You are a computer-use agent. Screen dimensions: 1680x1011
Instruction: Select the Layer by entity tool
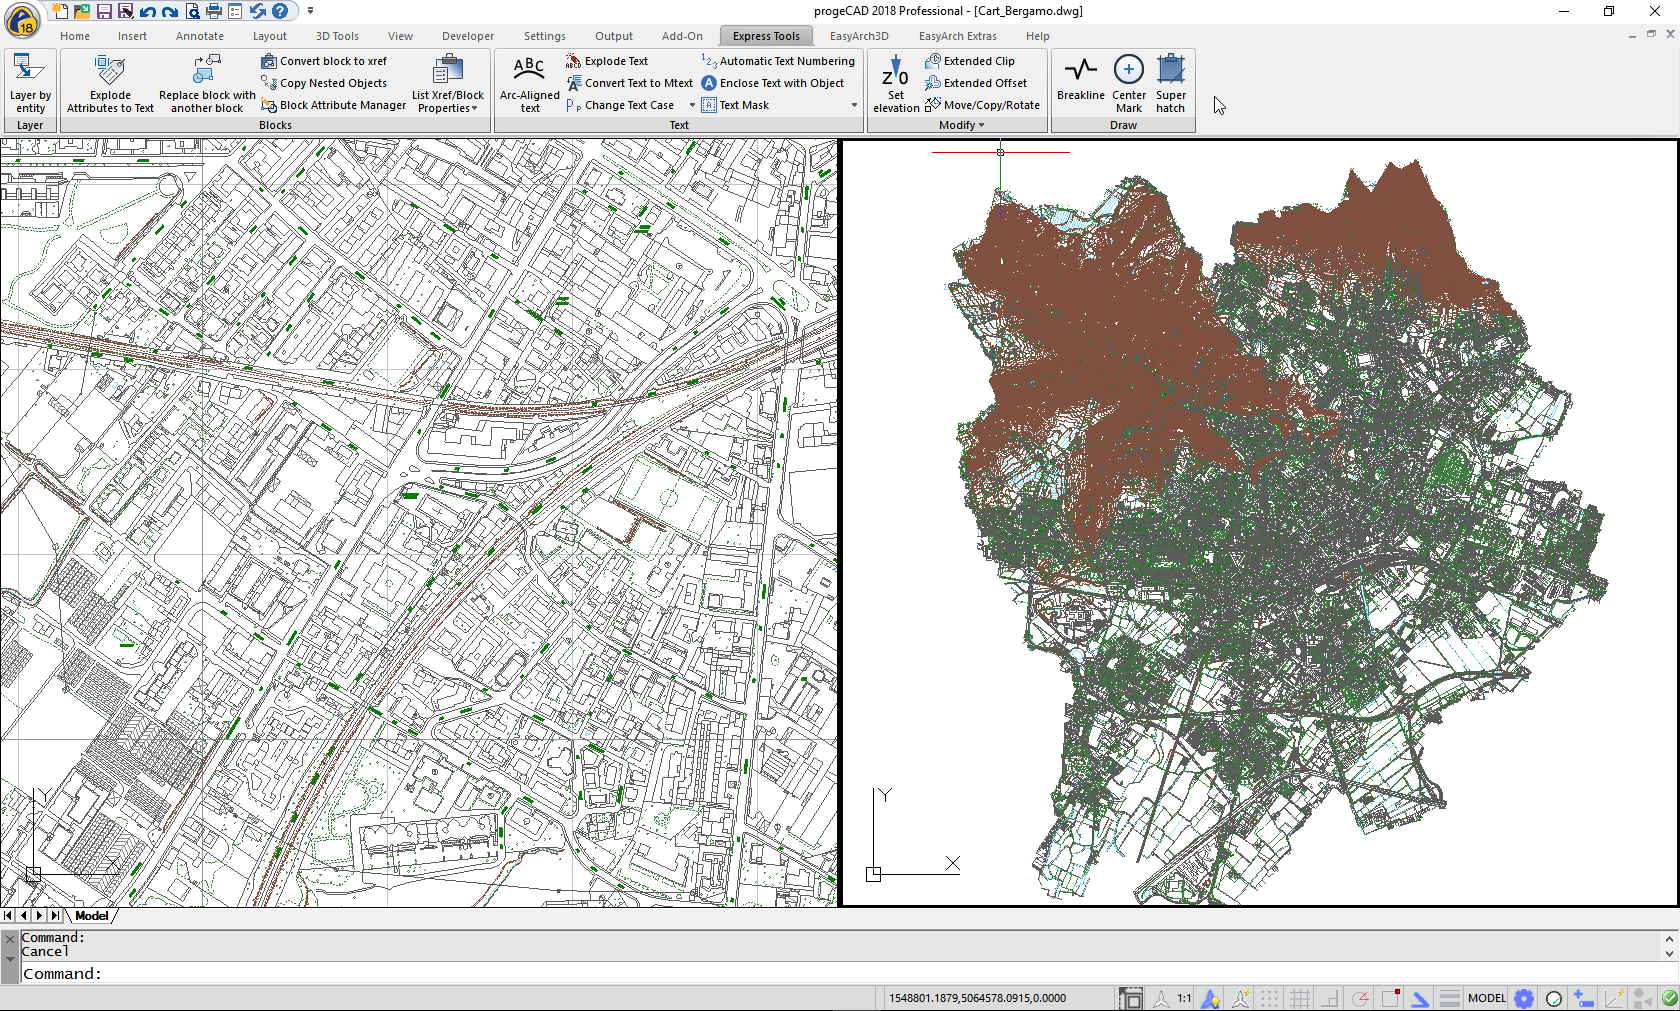[30, 83]
